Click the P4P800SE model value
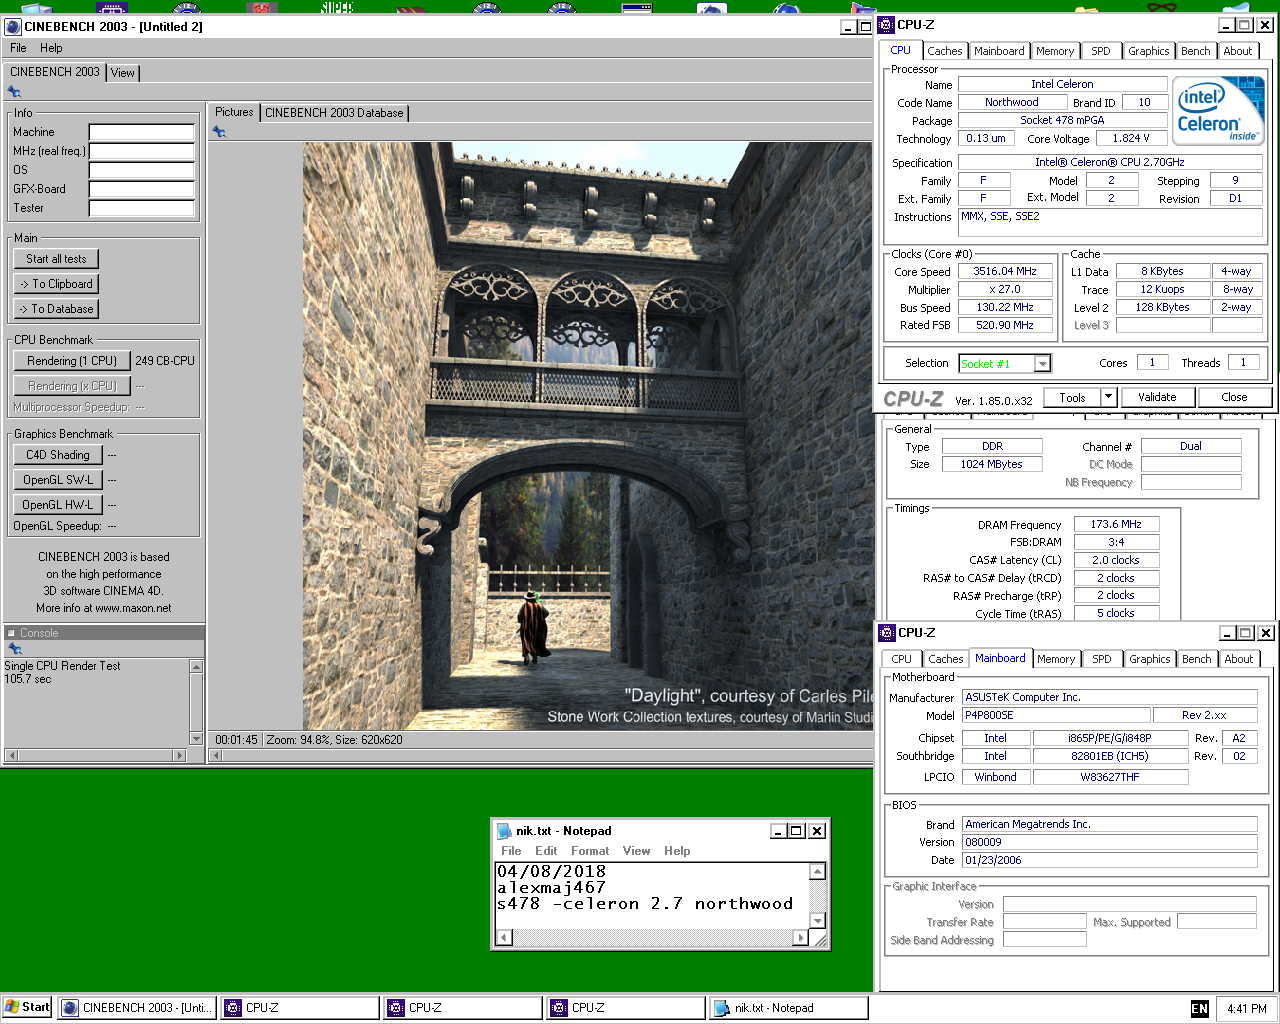1280x1024 pixels. pos(1055,716)
